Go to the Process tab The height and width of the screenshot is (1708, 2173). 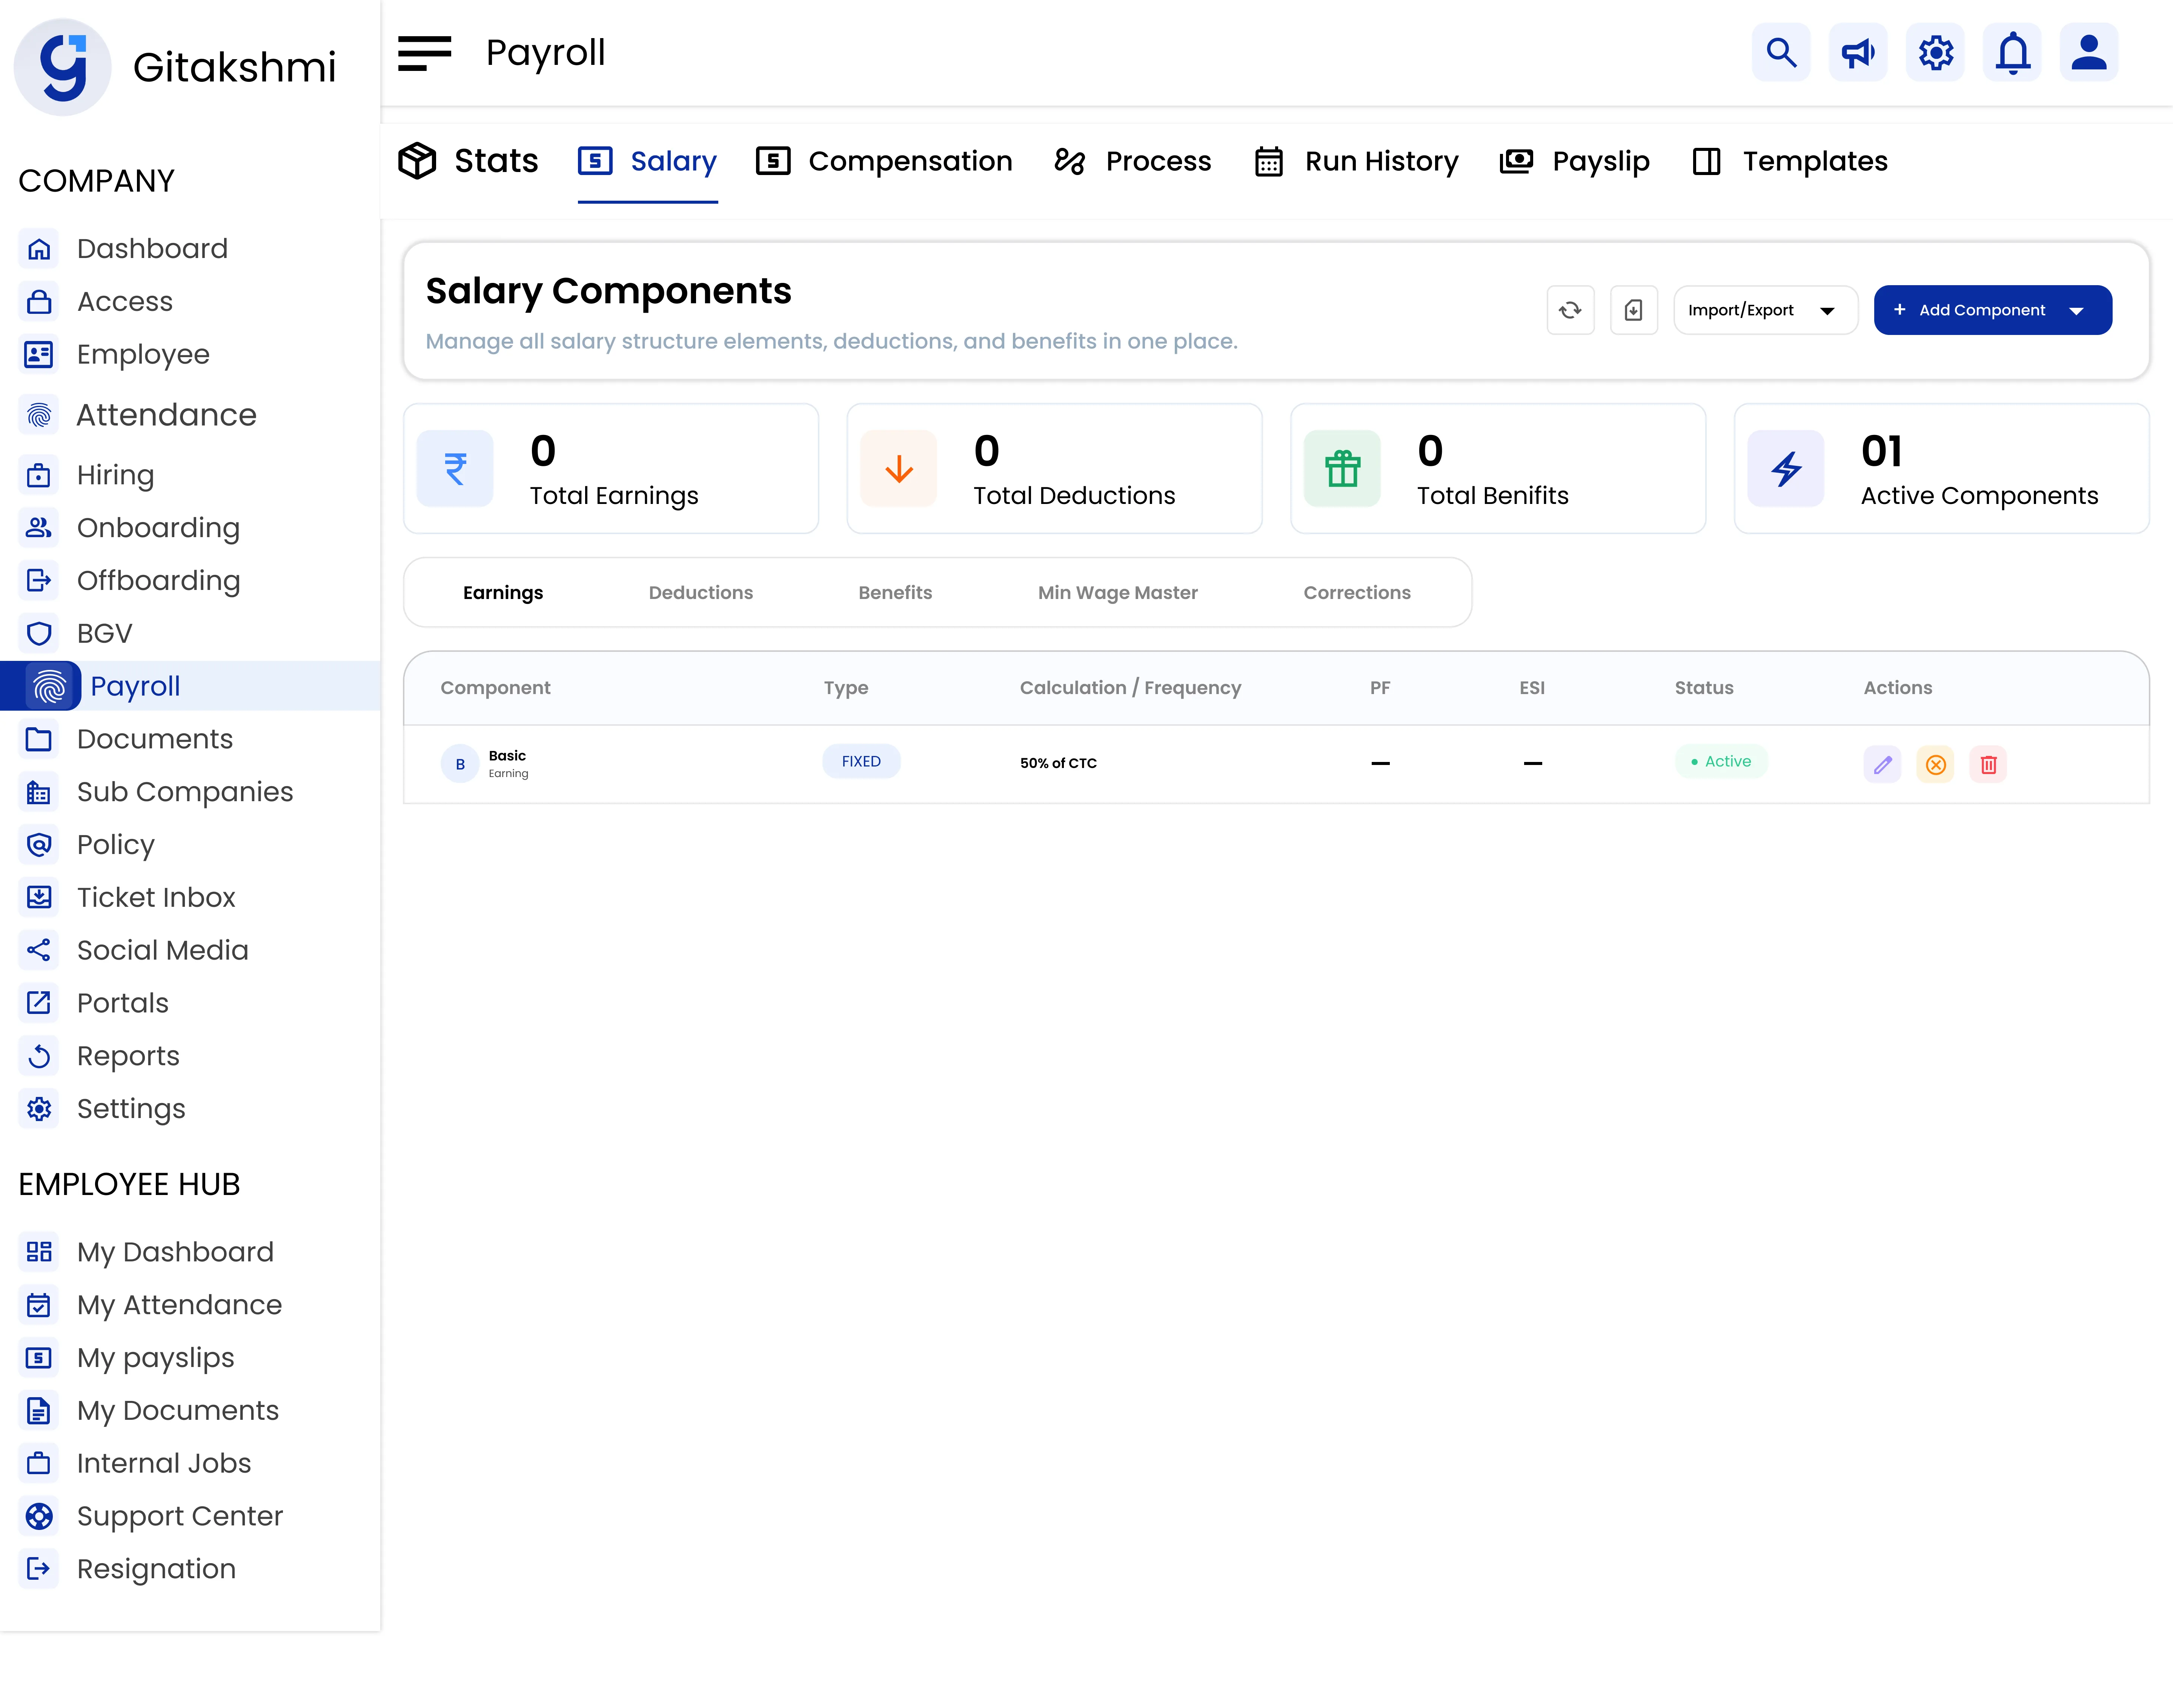1132,161
